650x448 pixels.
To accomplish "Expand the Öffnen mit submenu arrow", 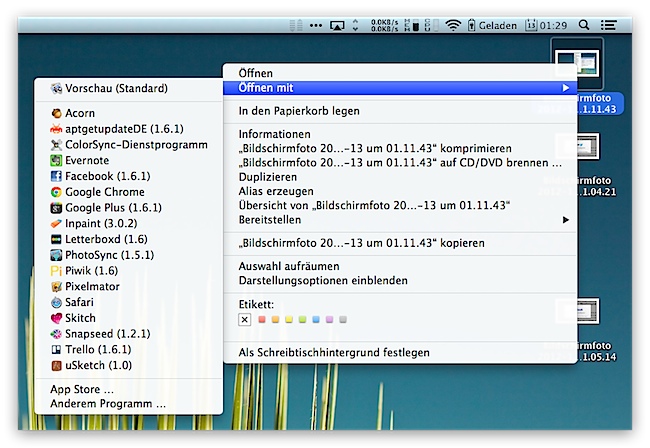I will click(x=565, y=88).
